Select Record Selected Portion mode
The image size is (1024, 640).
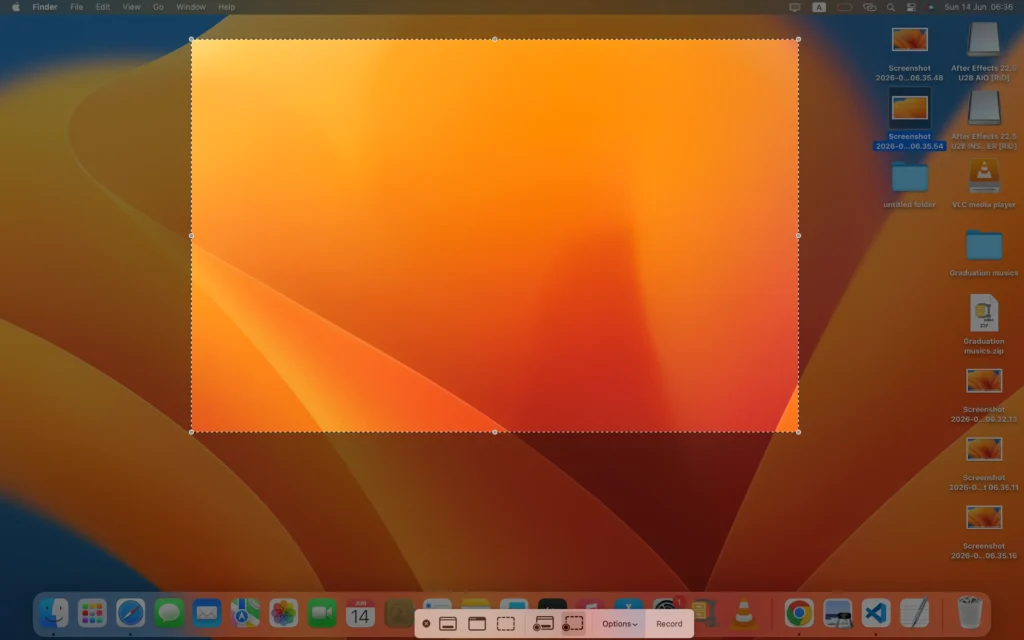click(x=573, y=624)
